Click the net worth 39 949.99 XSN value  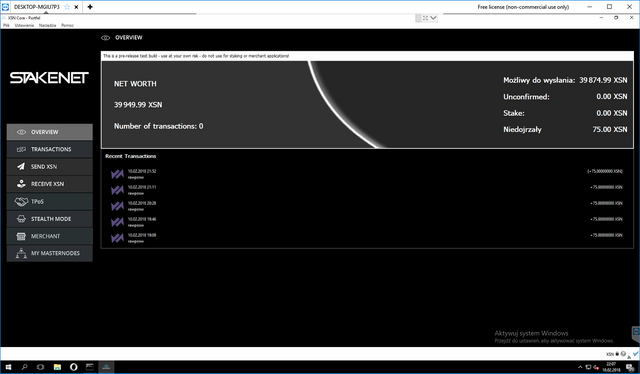[x=138, y=105]
